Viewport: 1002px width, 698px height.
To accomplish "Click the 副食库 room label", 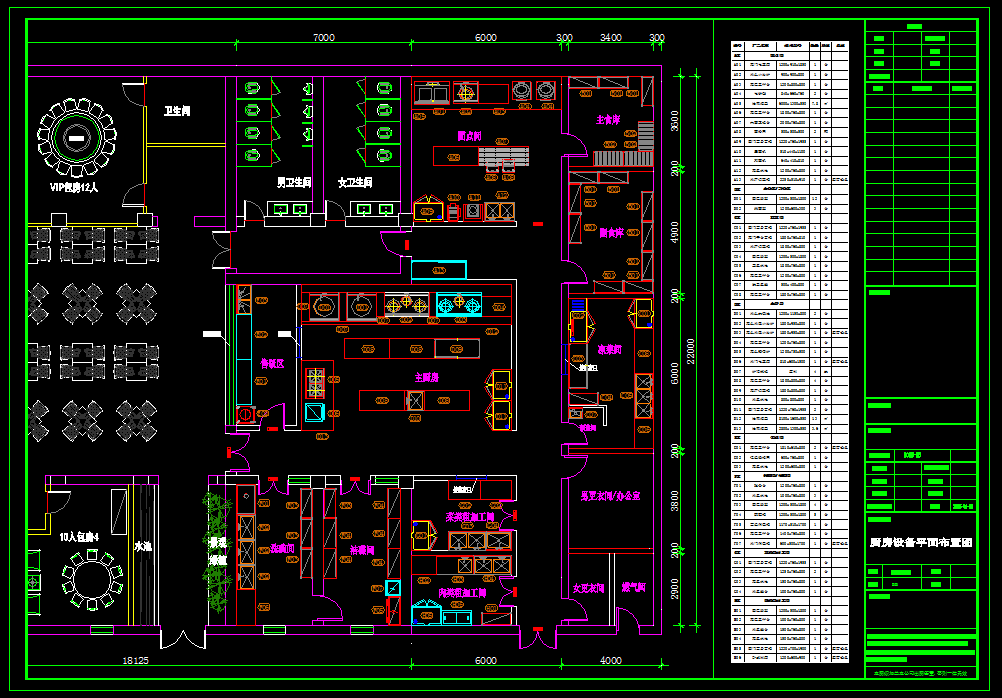I will coord(611,232).
